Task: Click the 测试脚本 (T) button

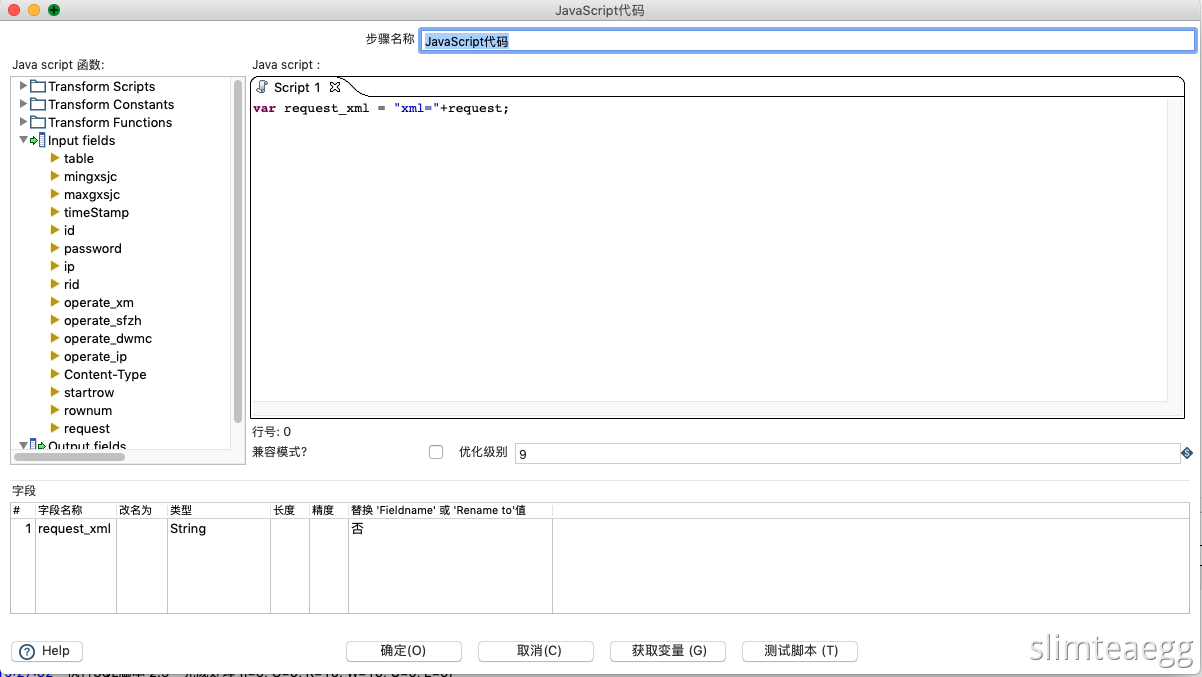Action: tap(800, 651)
